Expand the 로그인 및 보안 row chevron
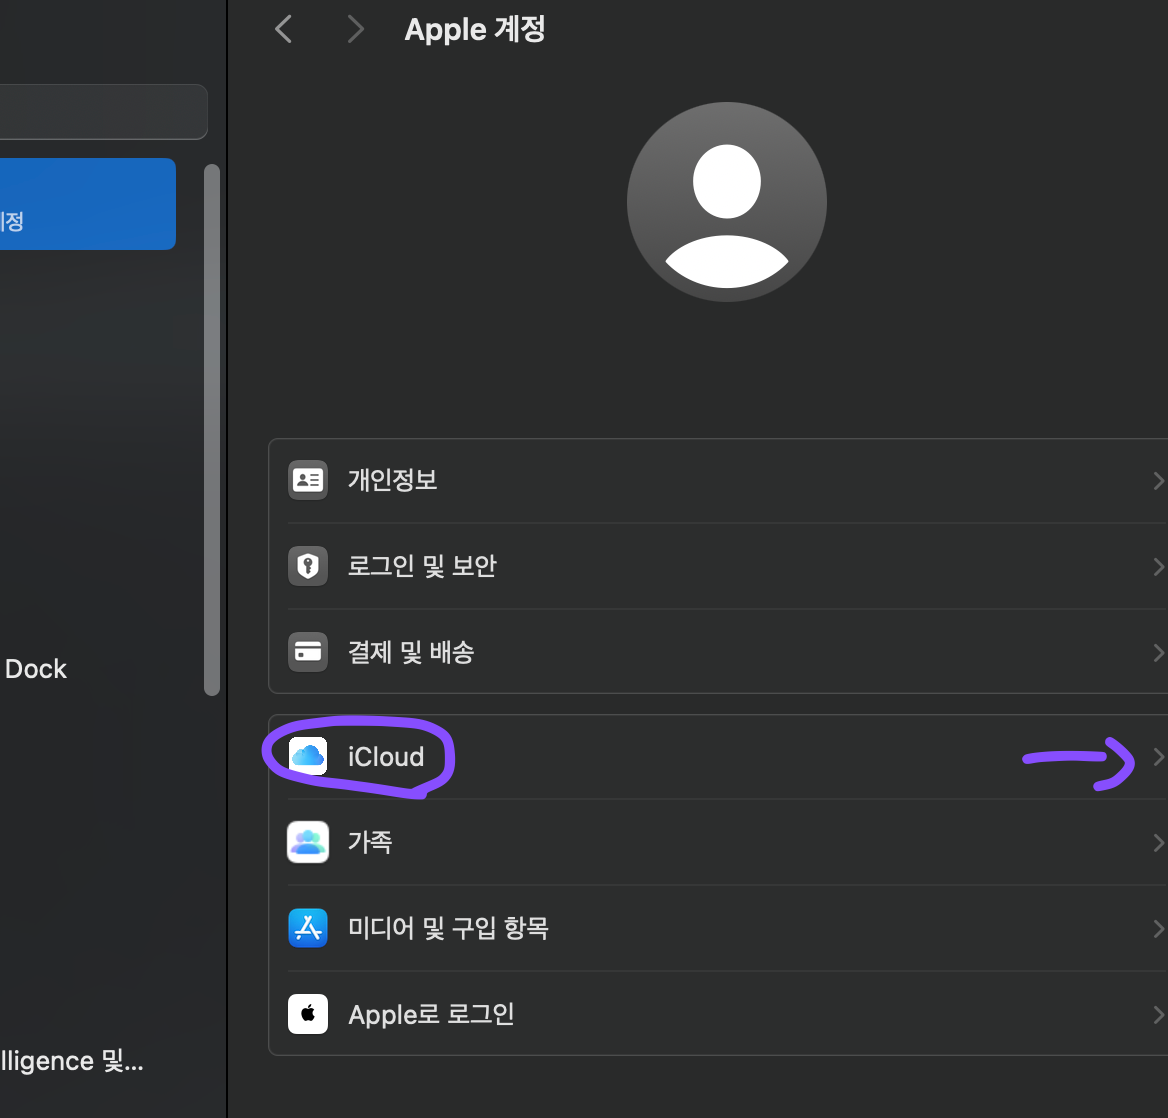The width and height of the screenshot is (1168, 1118). [x=1158, y=566]
